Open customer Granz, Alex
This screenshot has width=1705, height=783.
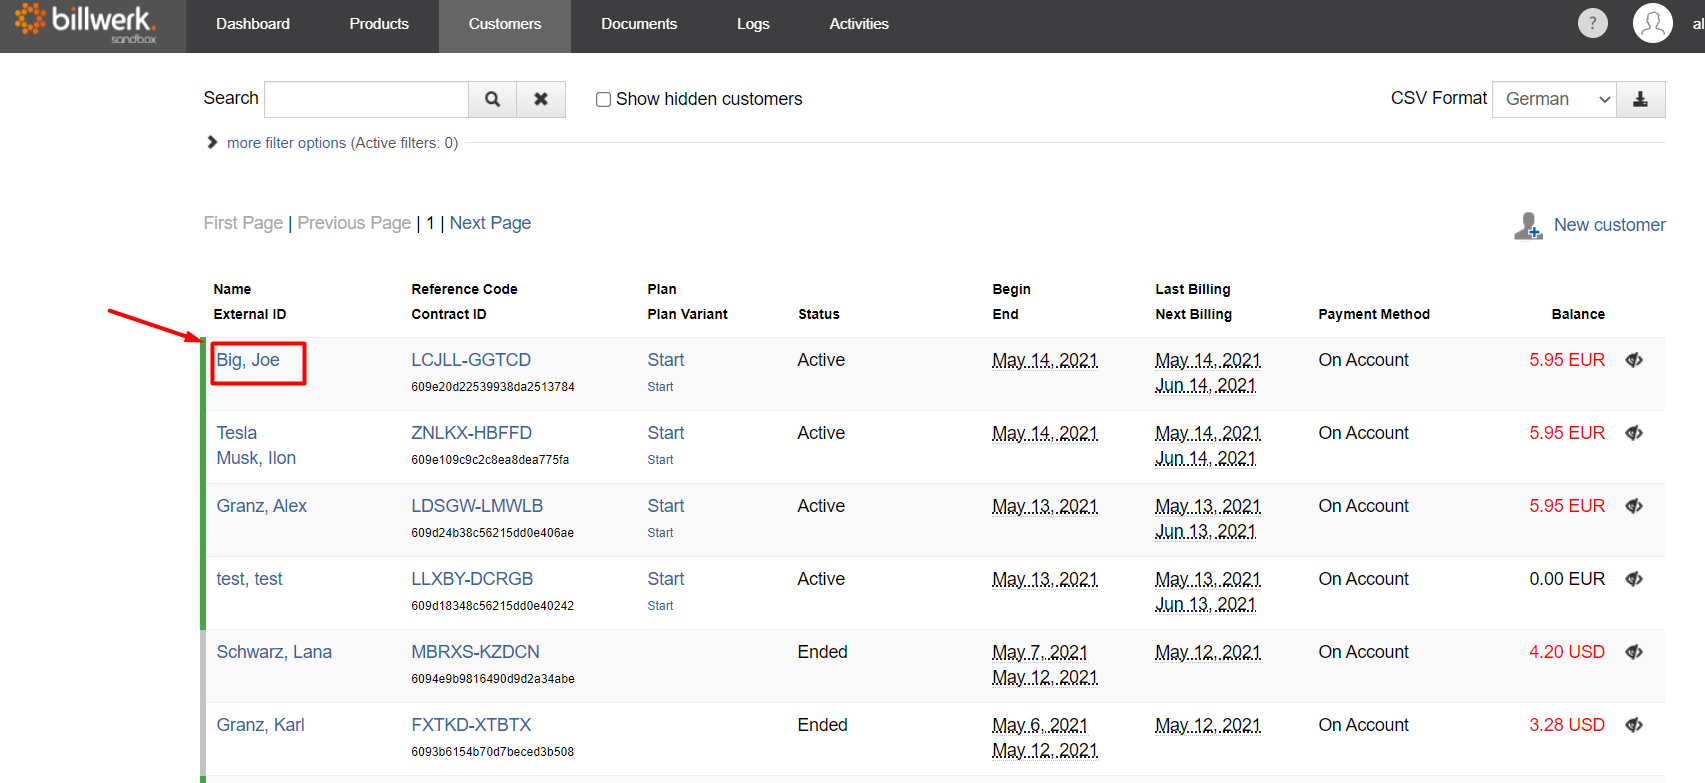click(x=262, y=506)
